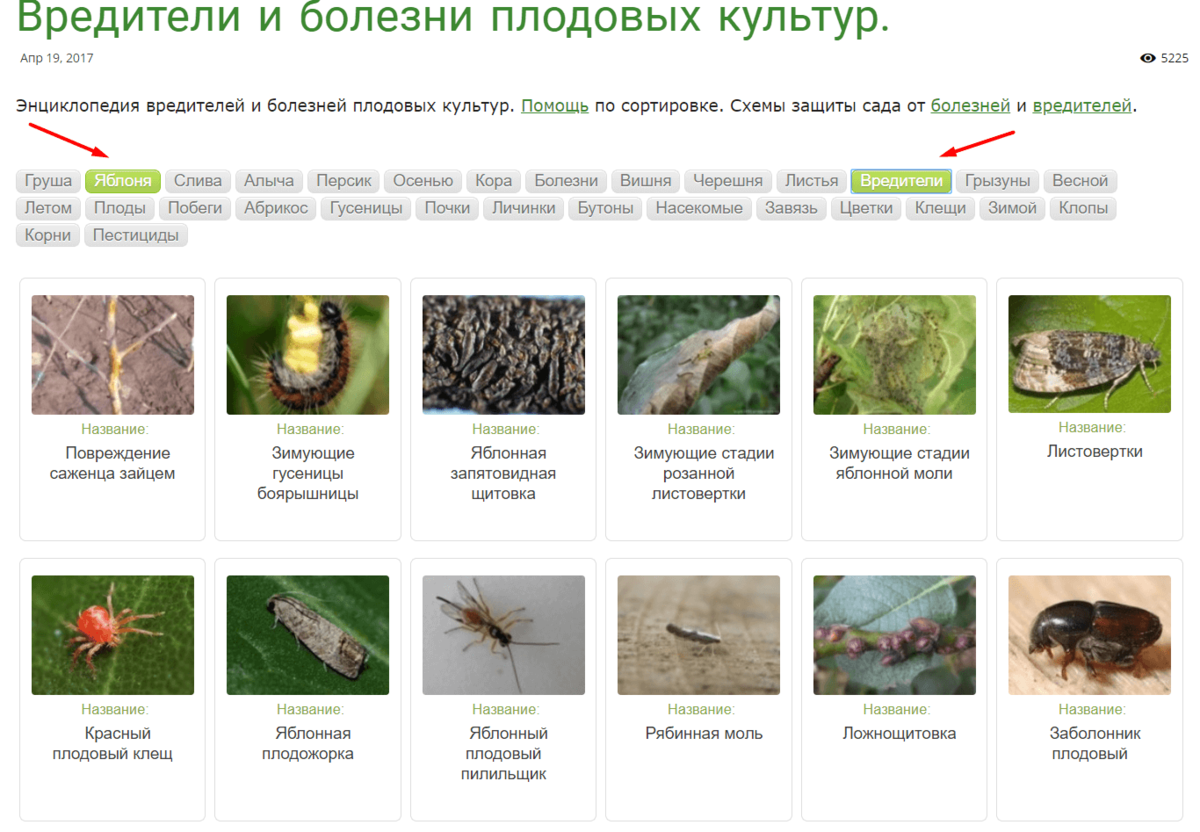Toggle the Груша filter tag
The height and width of the screenshot is (832, 1200).
tap(48, 181)
